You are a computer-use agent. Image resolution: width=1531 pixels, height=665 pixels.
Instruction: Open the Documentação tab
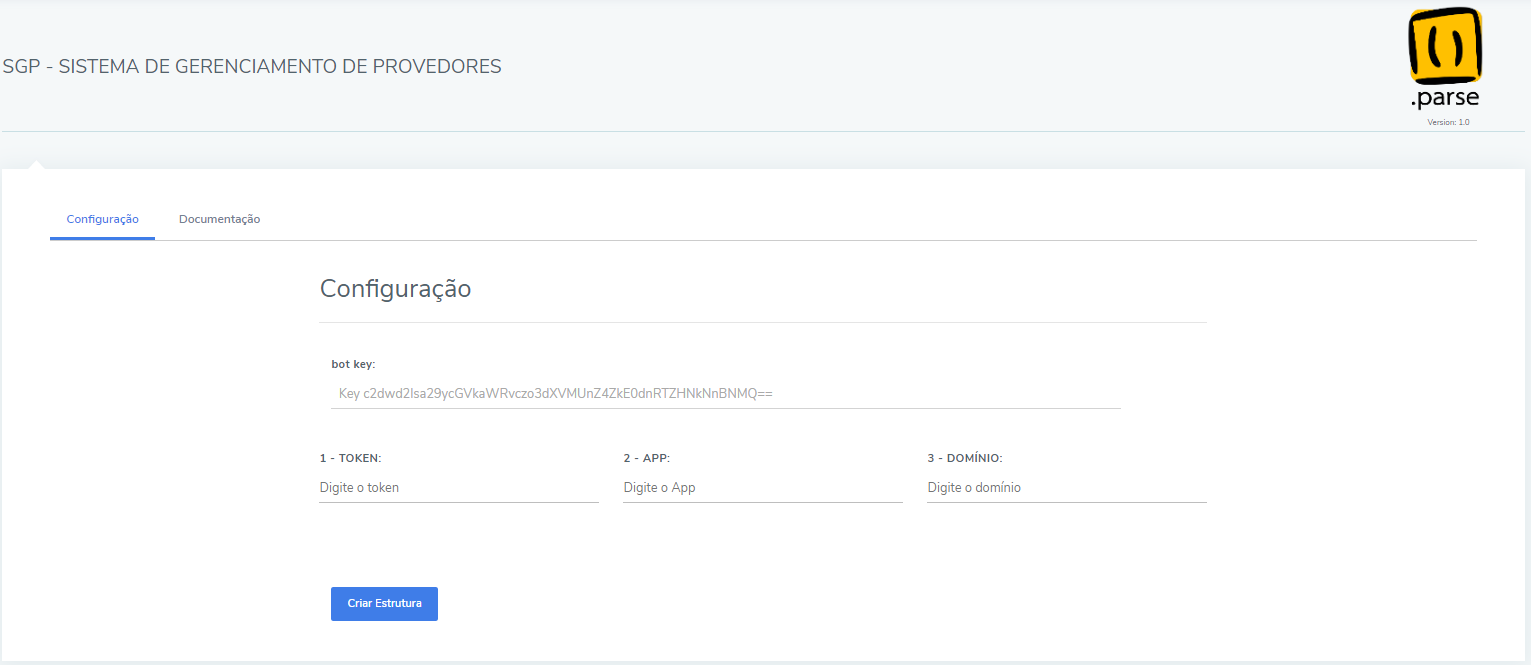(220, 219)
